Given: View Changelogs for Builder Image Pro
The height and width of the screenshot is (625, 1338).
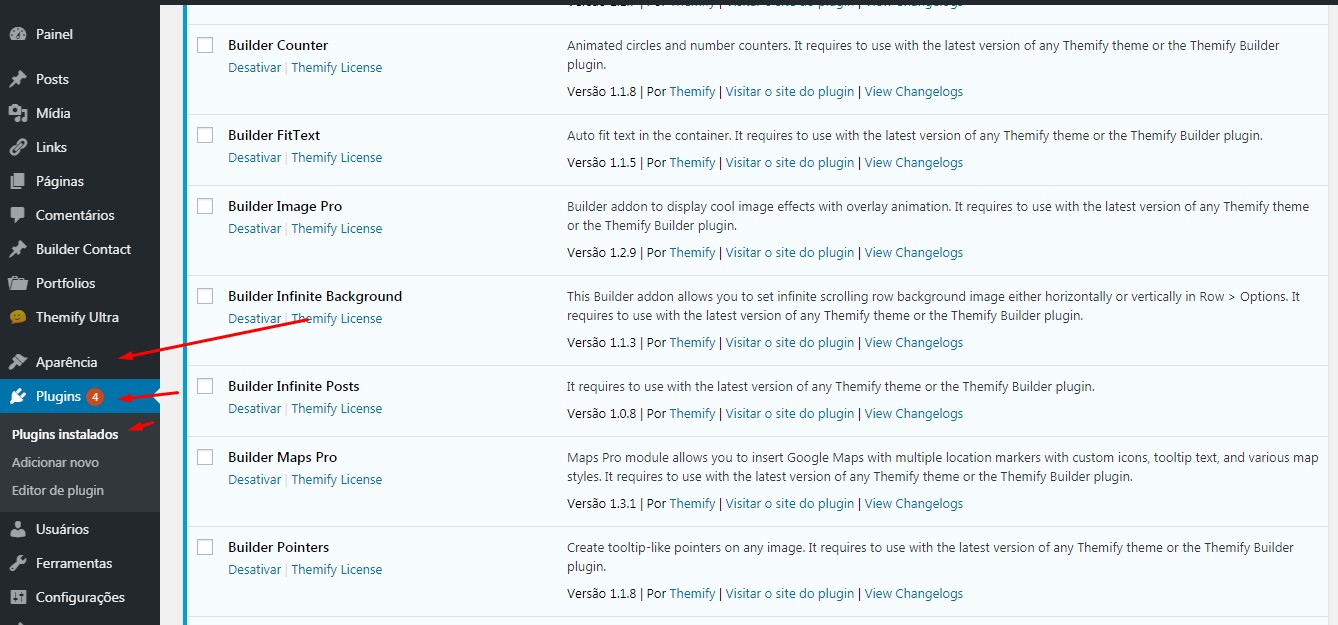Looking at the screenshot, I should (914, 253).
